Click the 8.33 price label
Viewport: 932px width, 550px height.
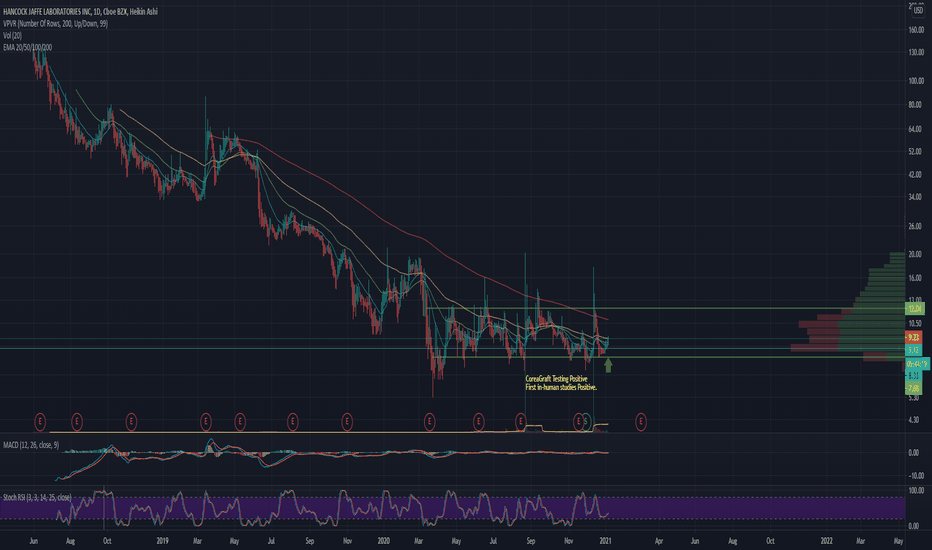point(914,376)
